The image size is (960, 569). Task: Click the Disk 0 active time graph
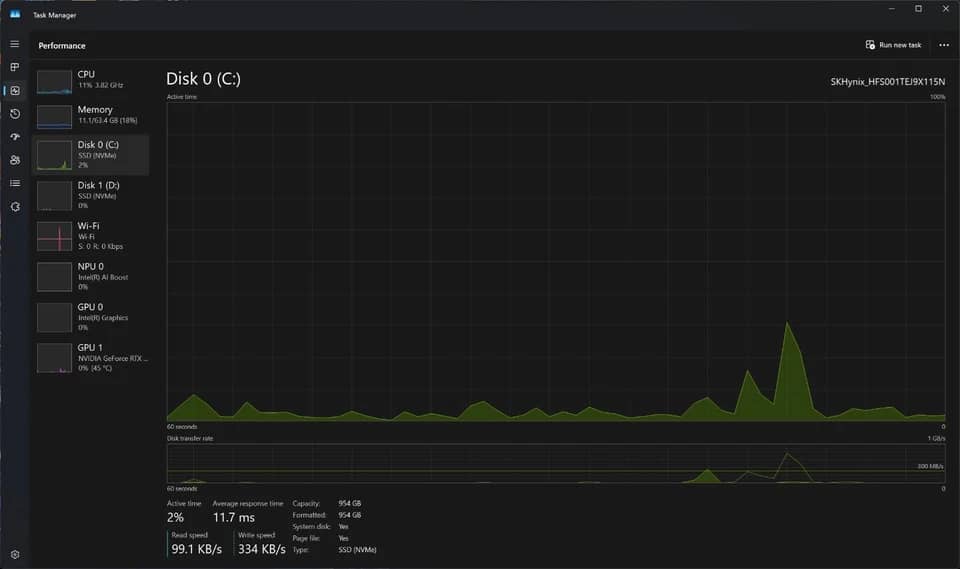pyautogui.click(x=556, y=262)
